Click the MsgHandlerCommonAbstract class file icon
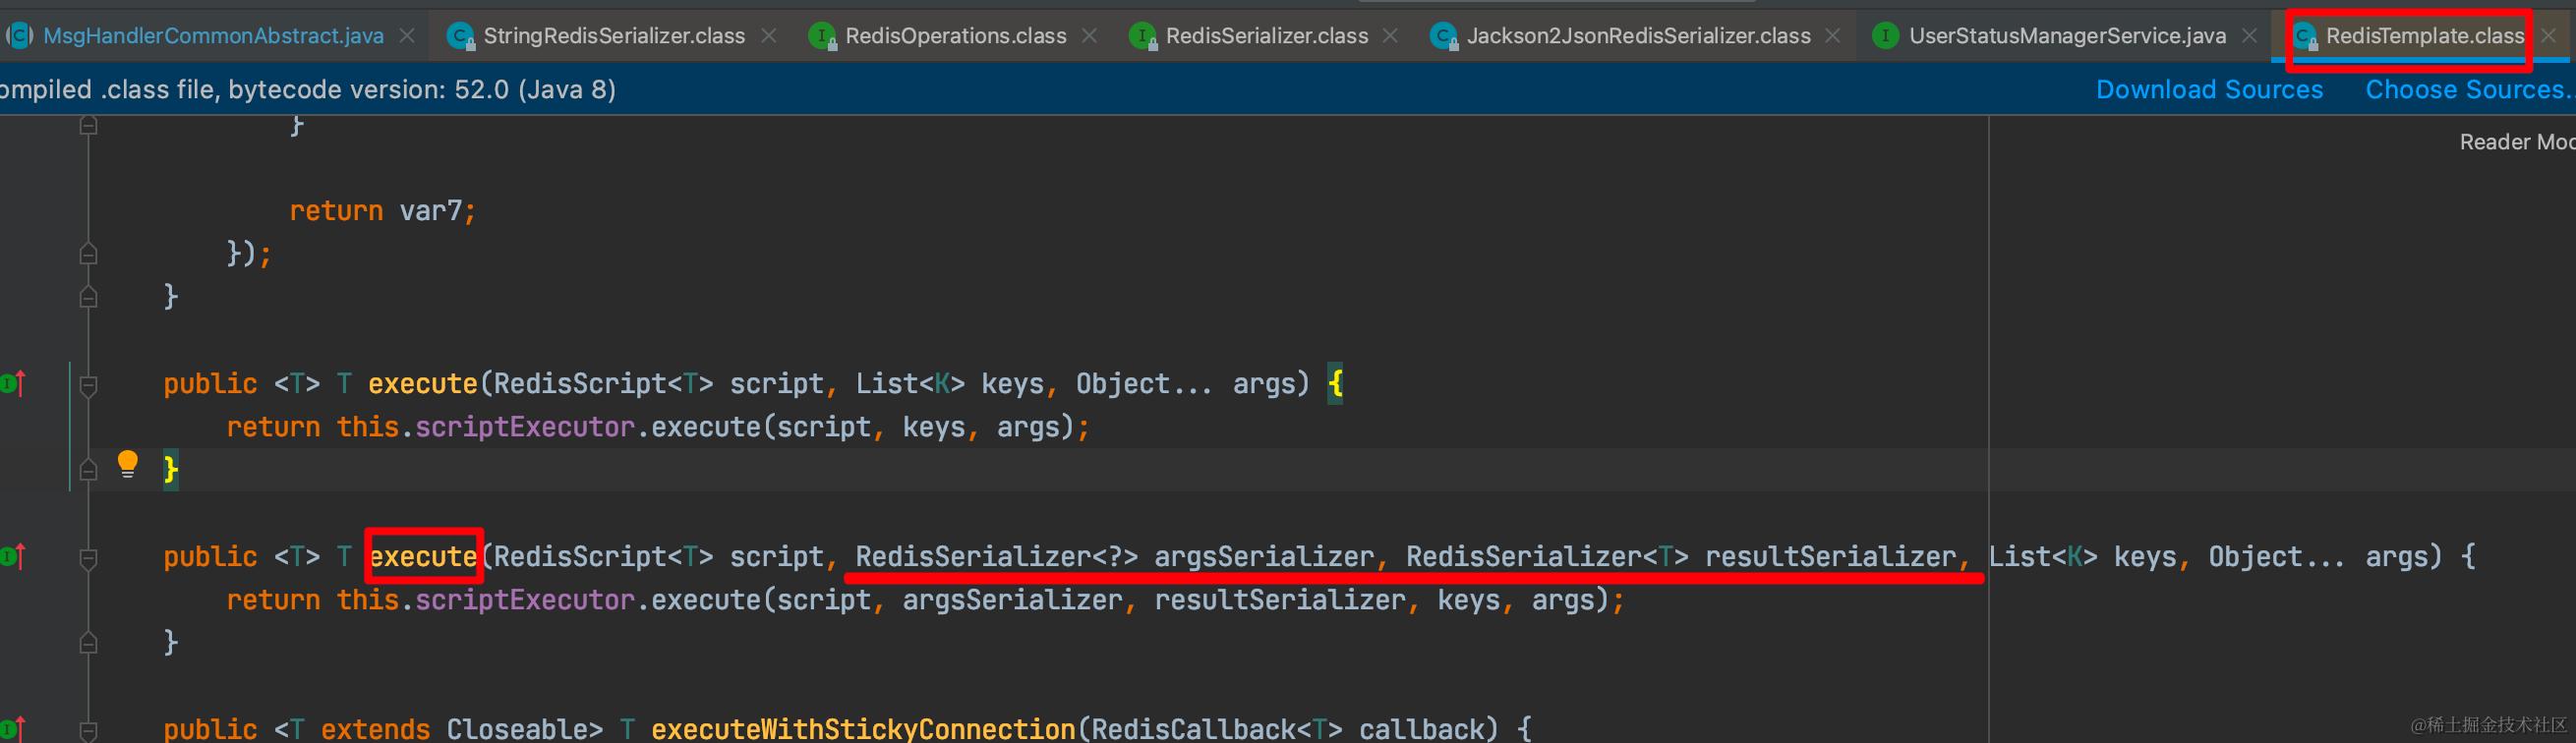 [x=20, y=36]
